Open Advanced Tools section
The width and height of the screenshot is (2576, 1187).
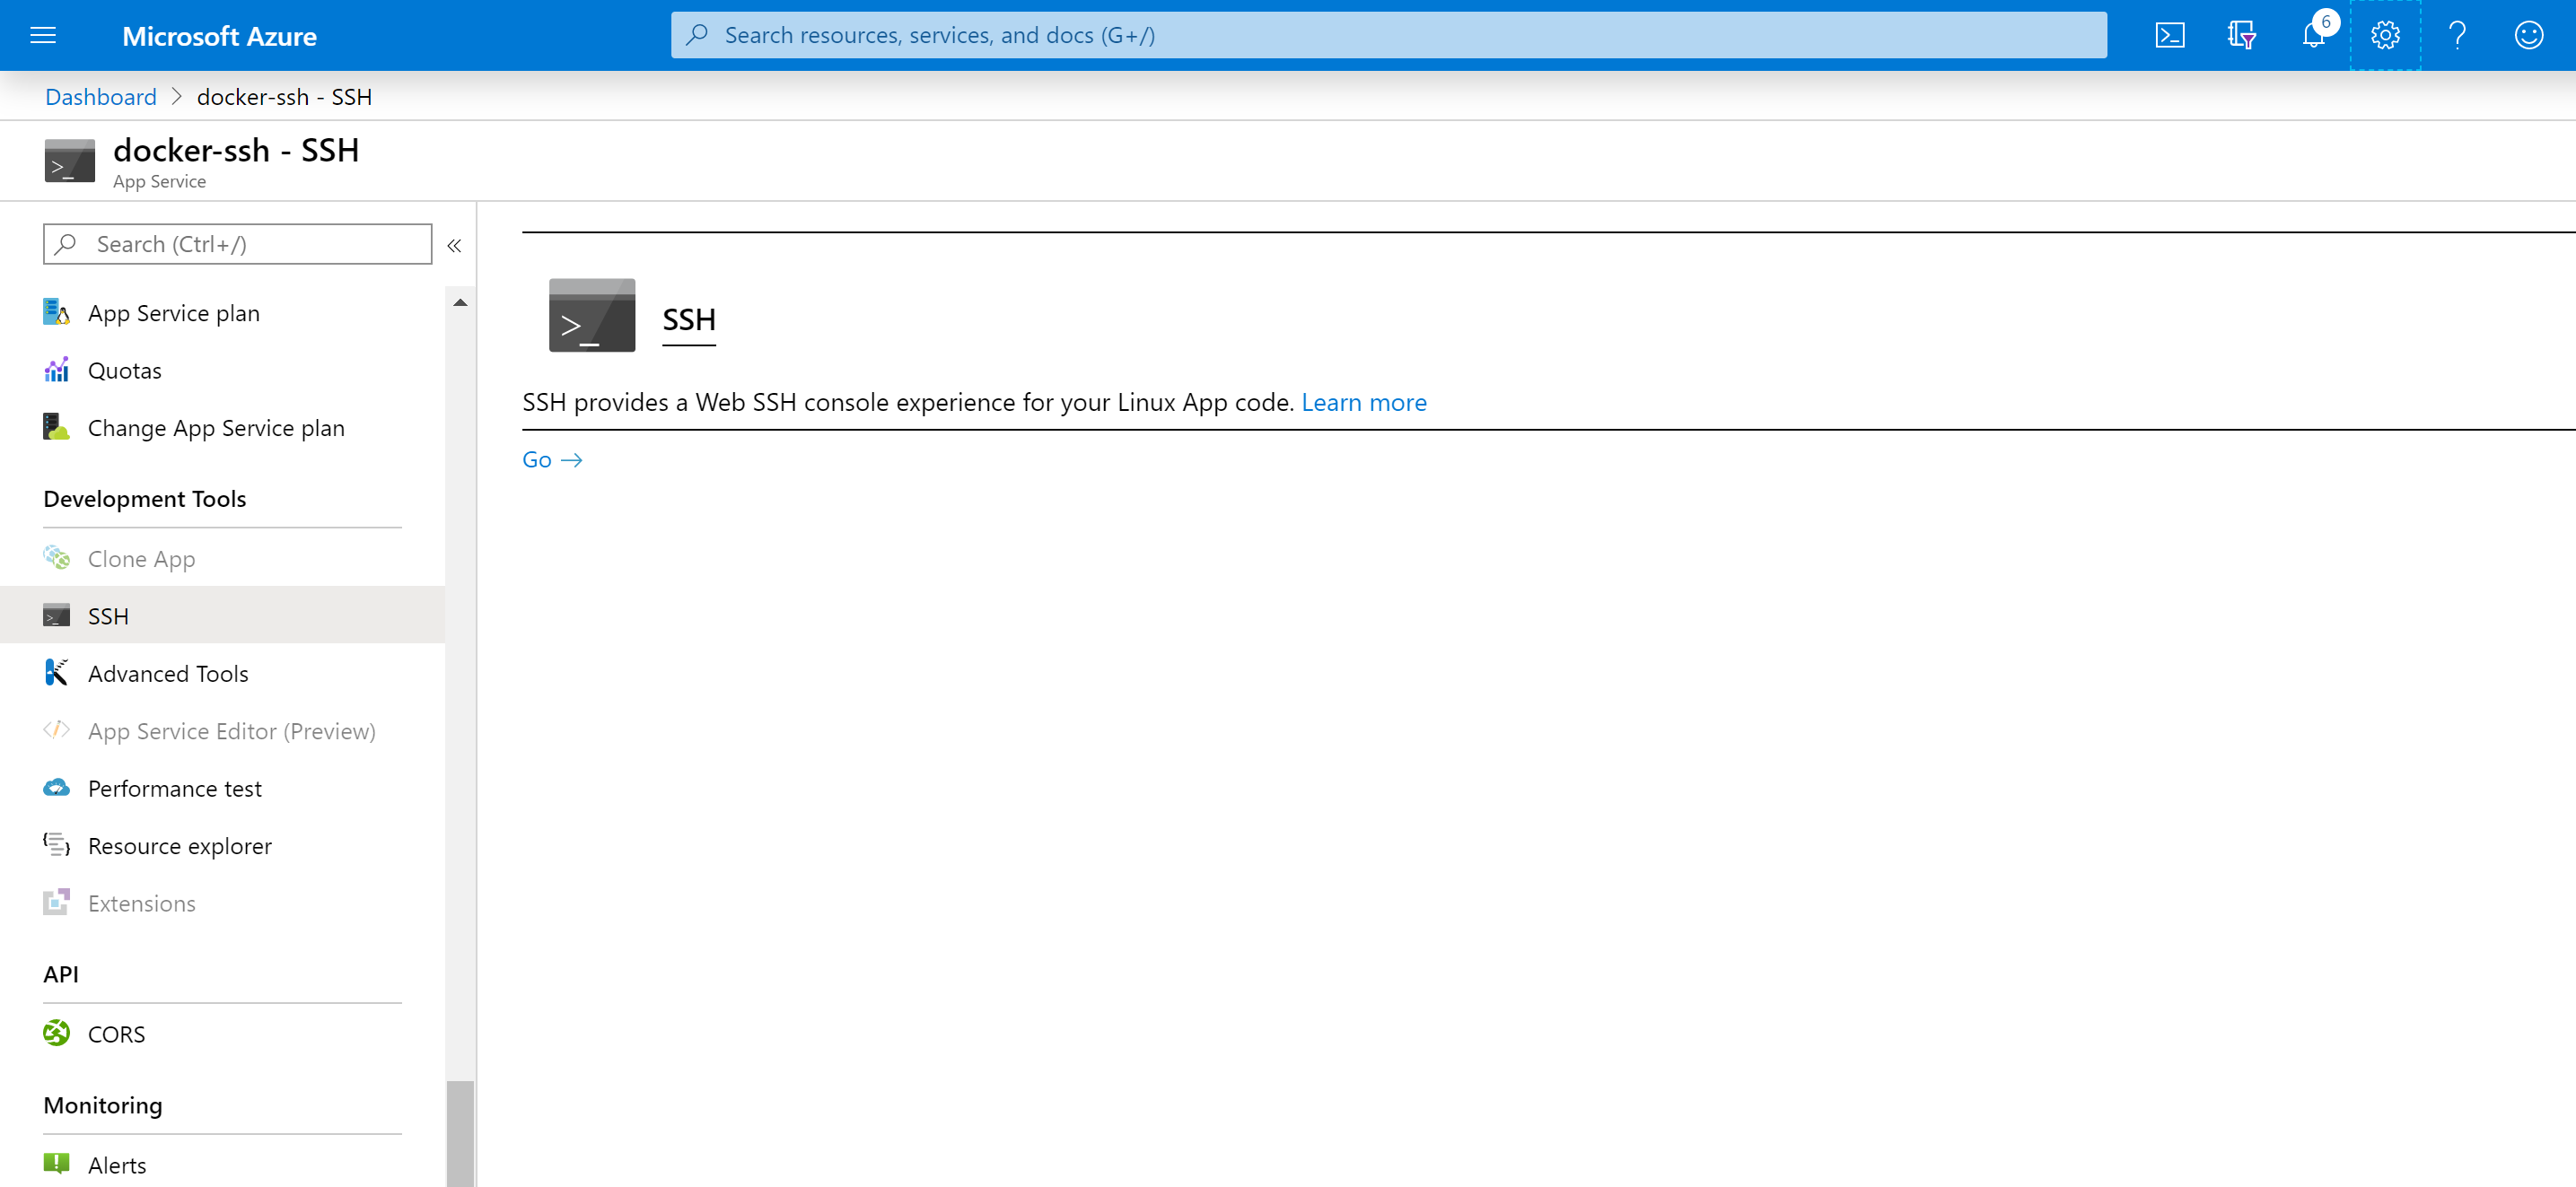166,673
